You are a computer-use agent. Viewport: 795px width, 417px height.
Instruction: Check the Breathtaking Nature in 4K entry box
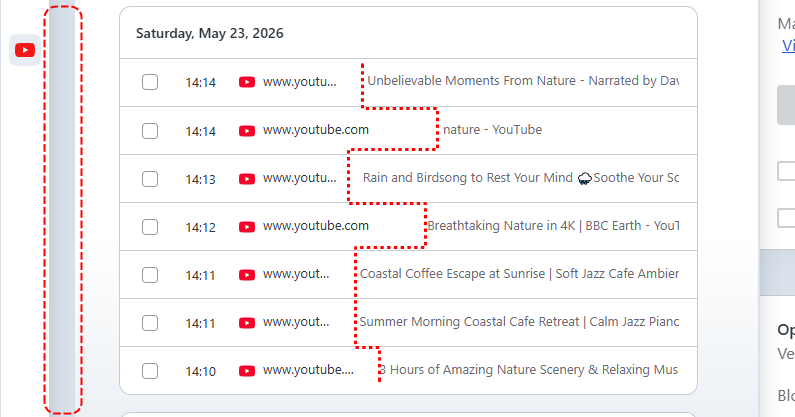[x=150, y=227]
